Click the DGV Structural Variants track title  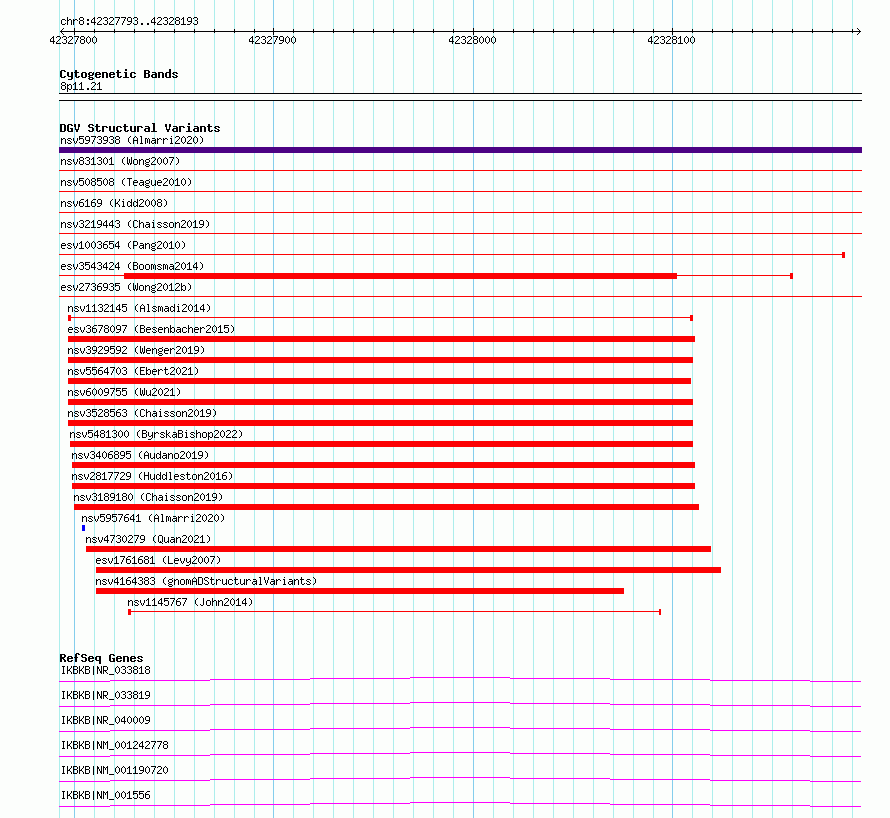(140, 128)
